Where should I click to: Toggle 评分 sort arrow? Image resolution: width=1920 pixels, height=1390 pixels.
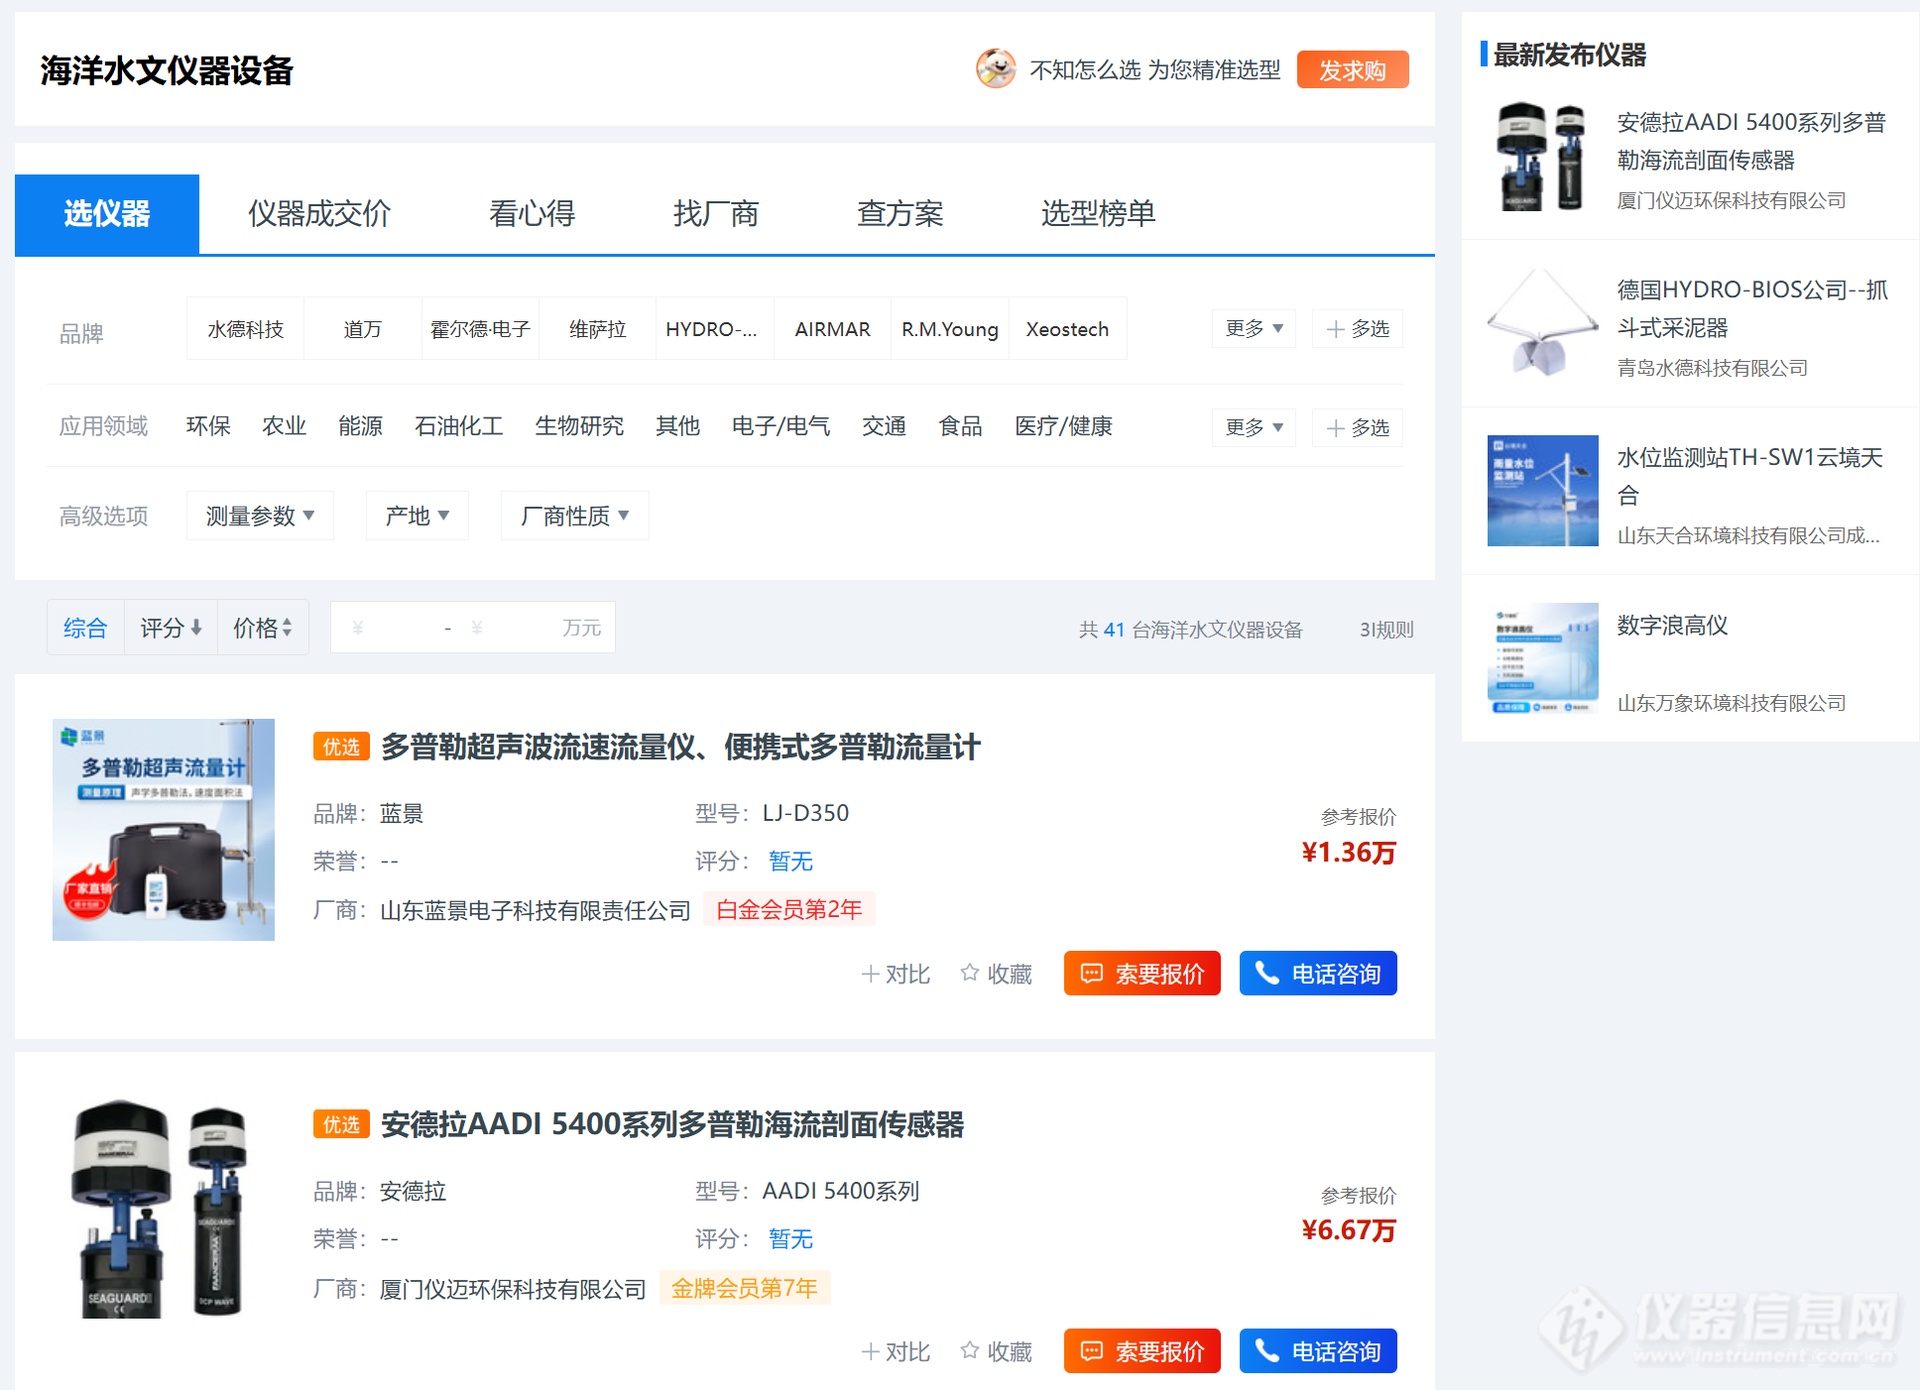coord(196,627)
